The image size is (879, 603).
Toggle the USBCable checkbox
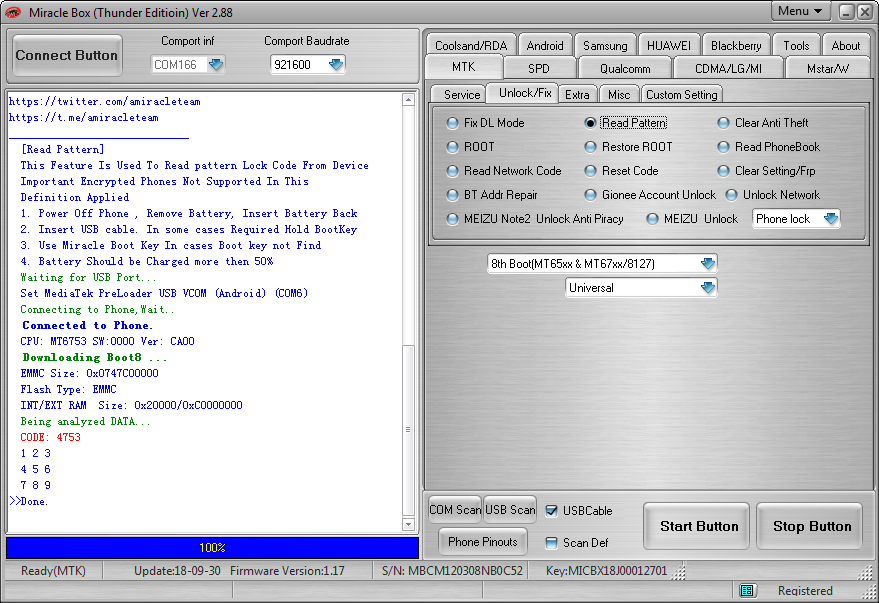tap(552, 511)
